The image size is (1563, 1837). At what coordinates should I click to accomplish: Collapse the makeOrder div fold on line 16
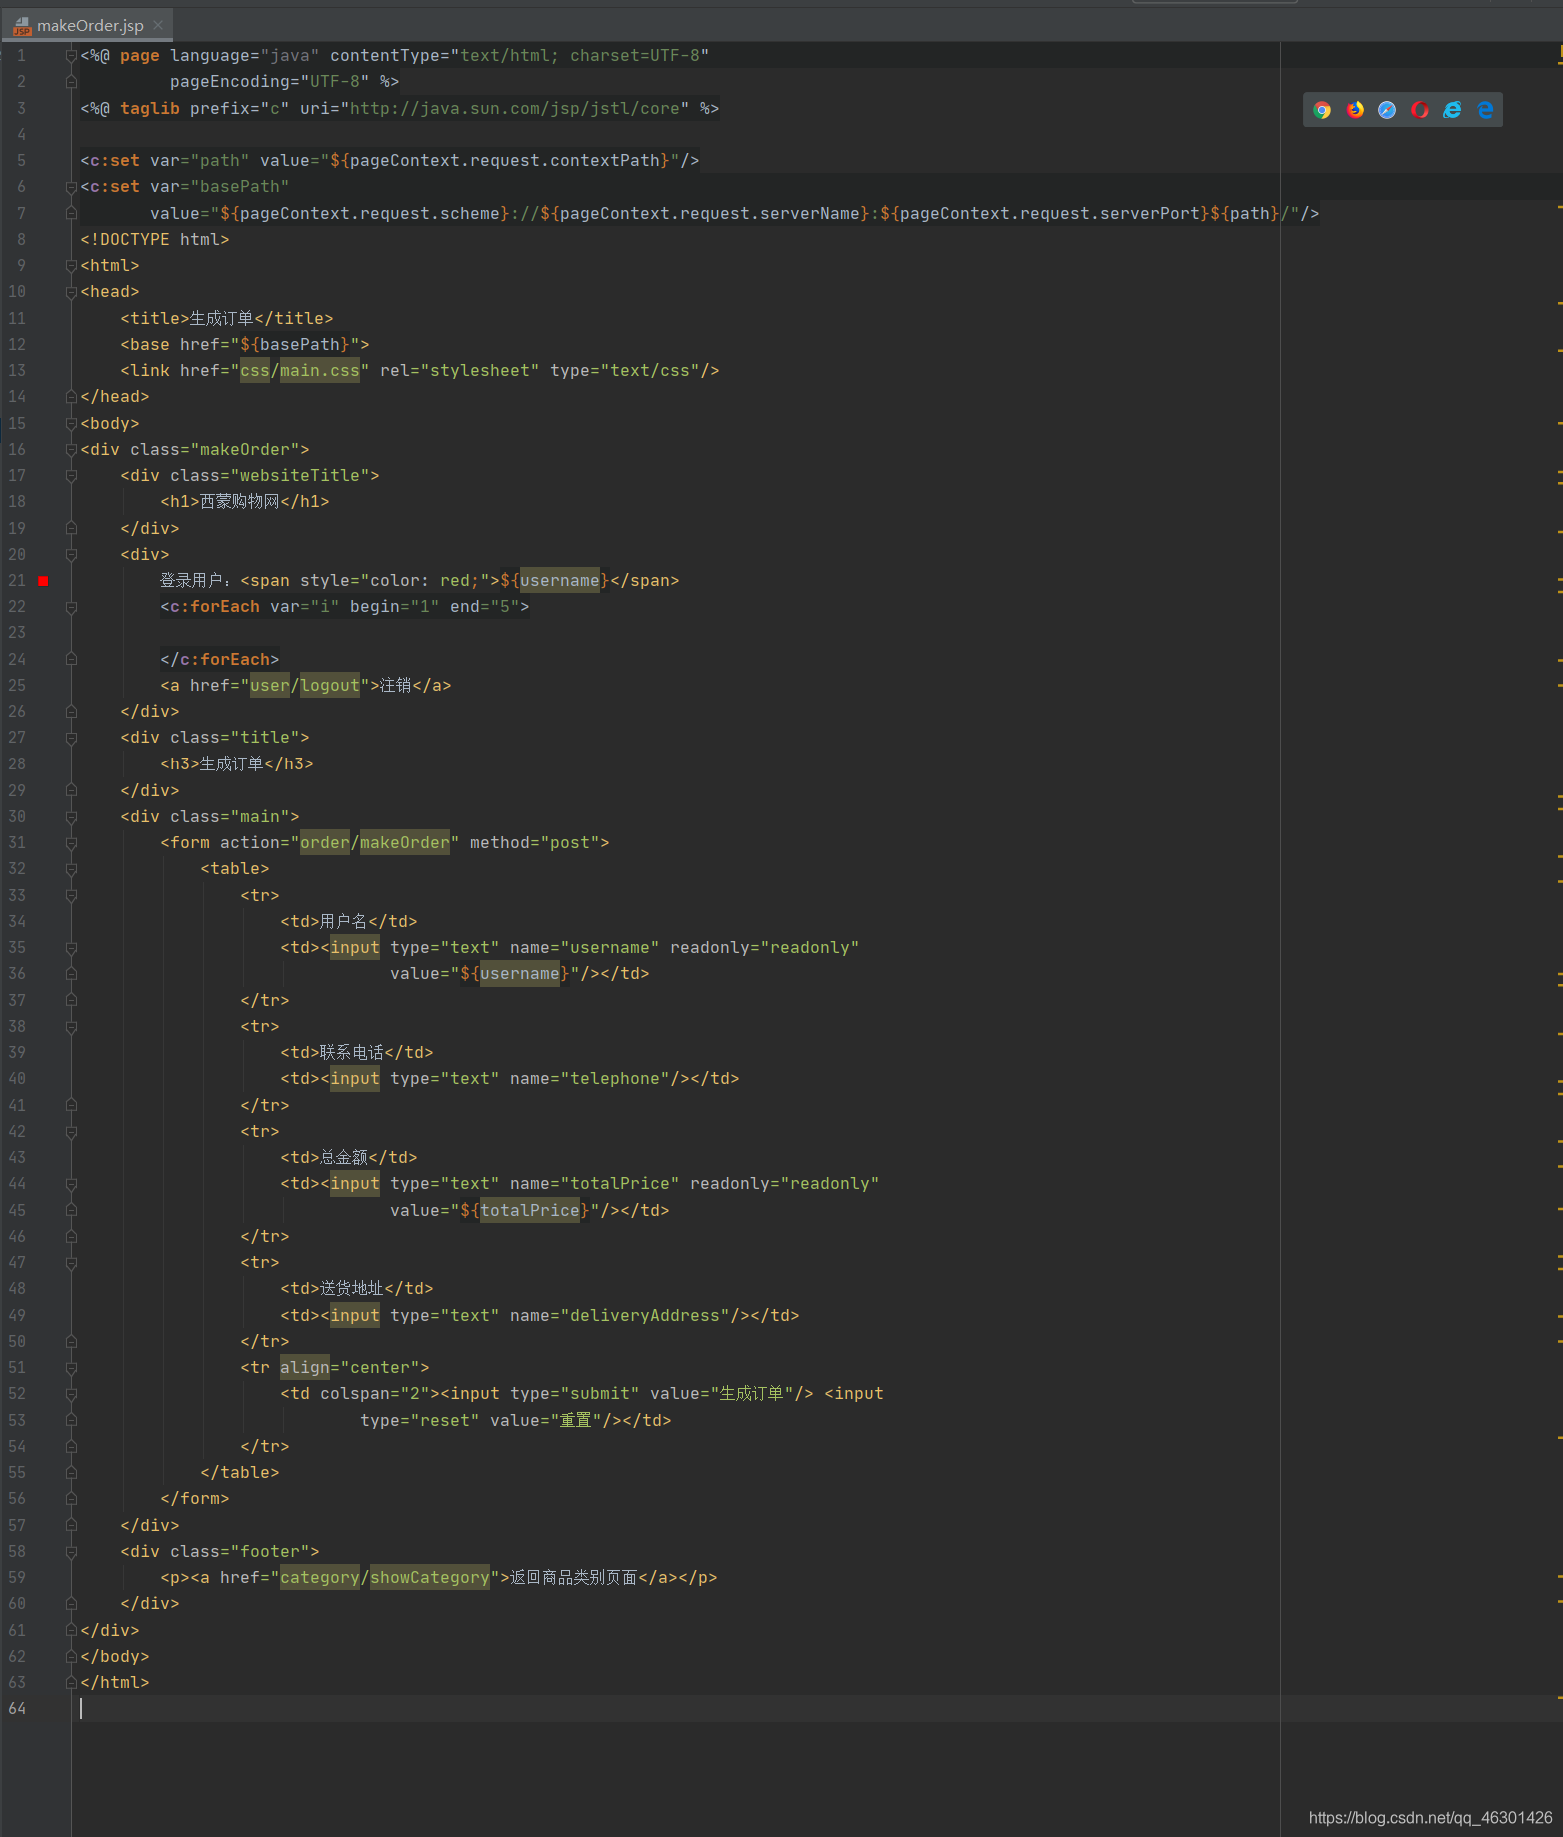pos(71,450)
